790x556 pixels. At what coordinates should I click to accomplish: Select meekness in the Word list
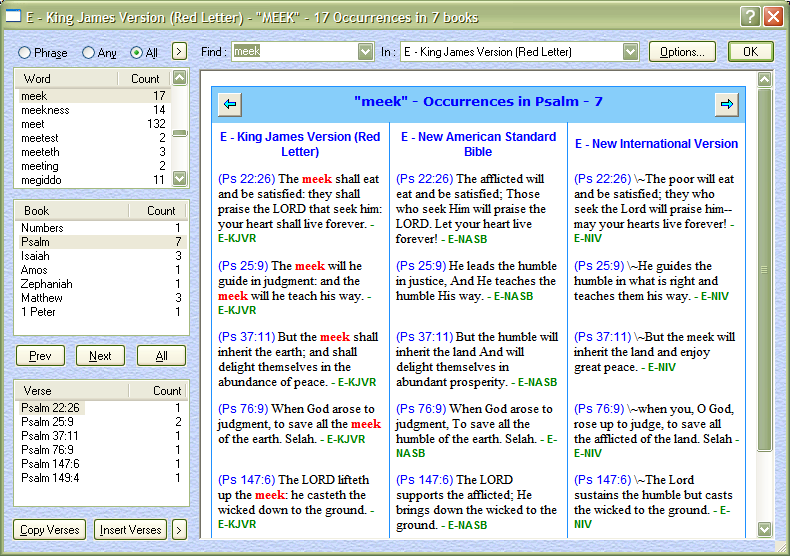[x=46, y=110]
